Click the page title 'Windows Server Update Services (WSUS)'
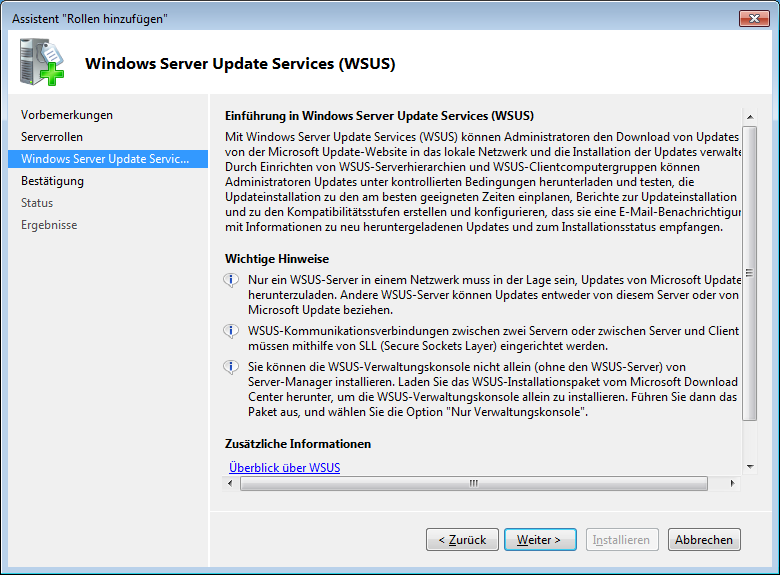Viewport: 780px width, 575px height. click(240, 64)
